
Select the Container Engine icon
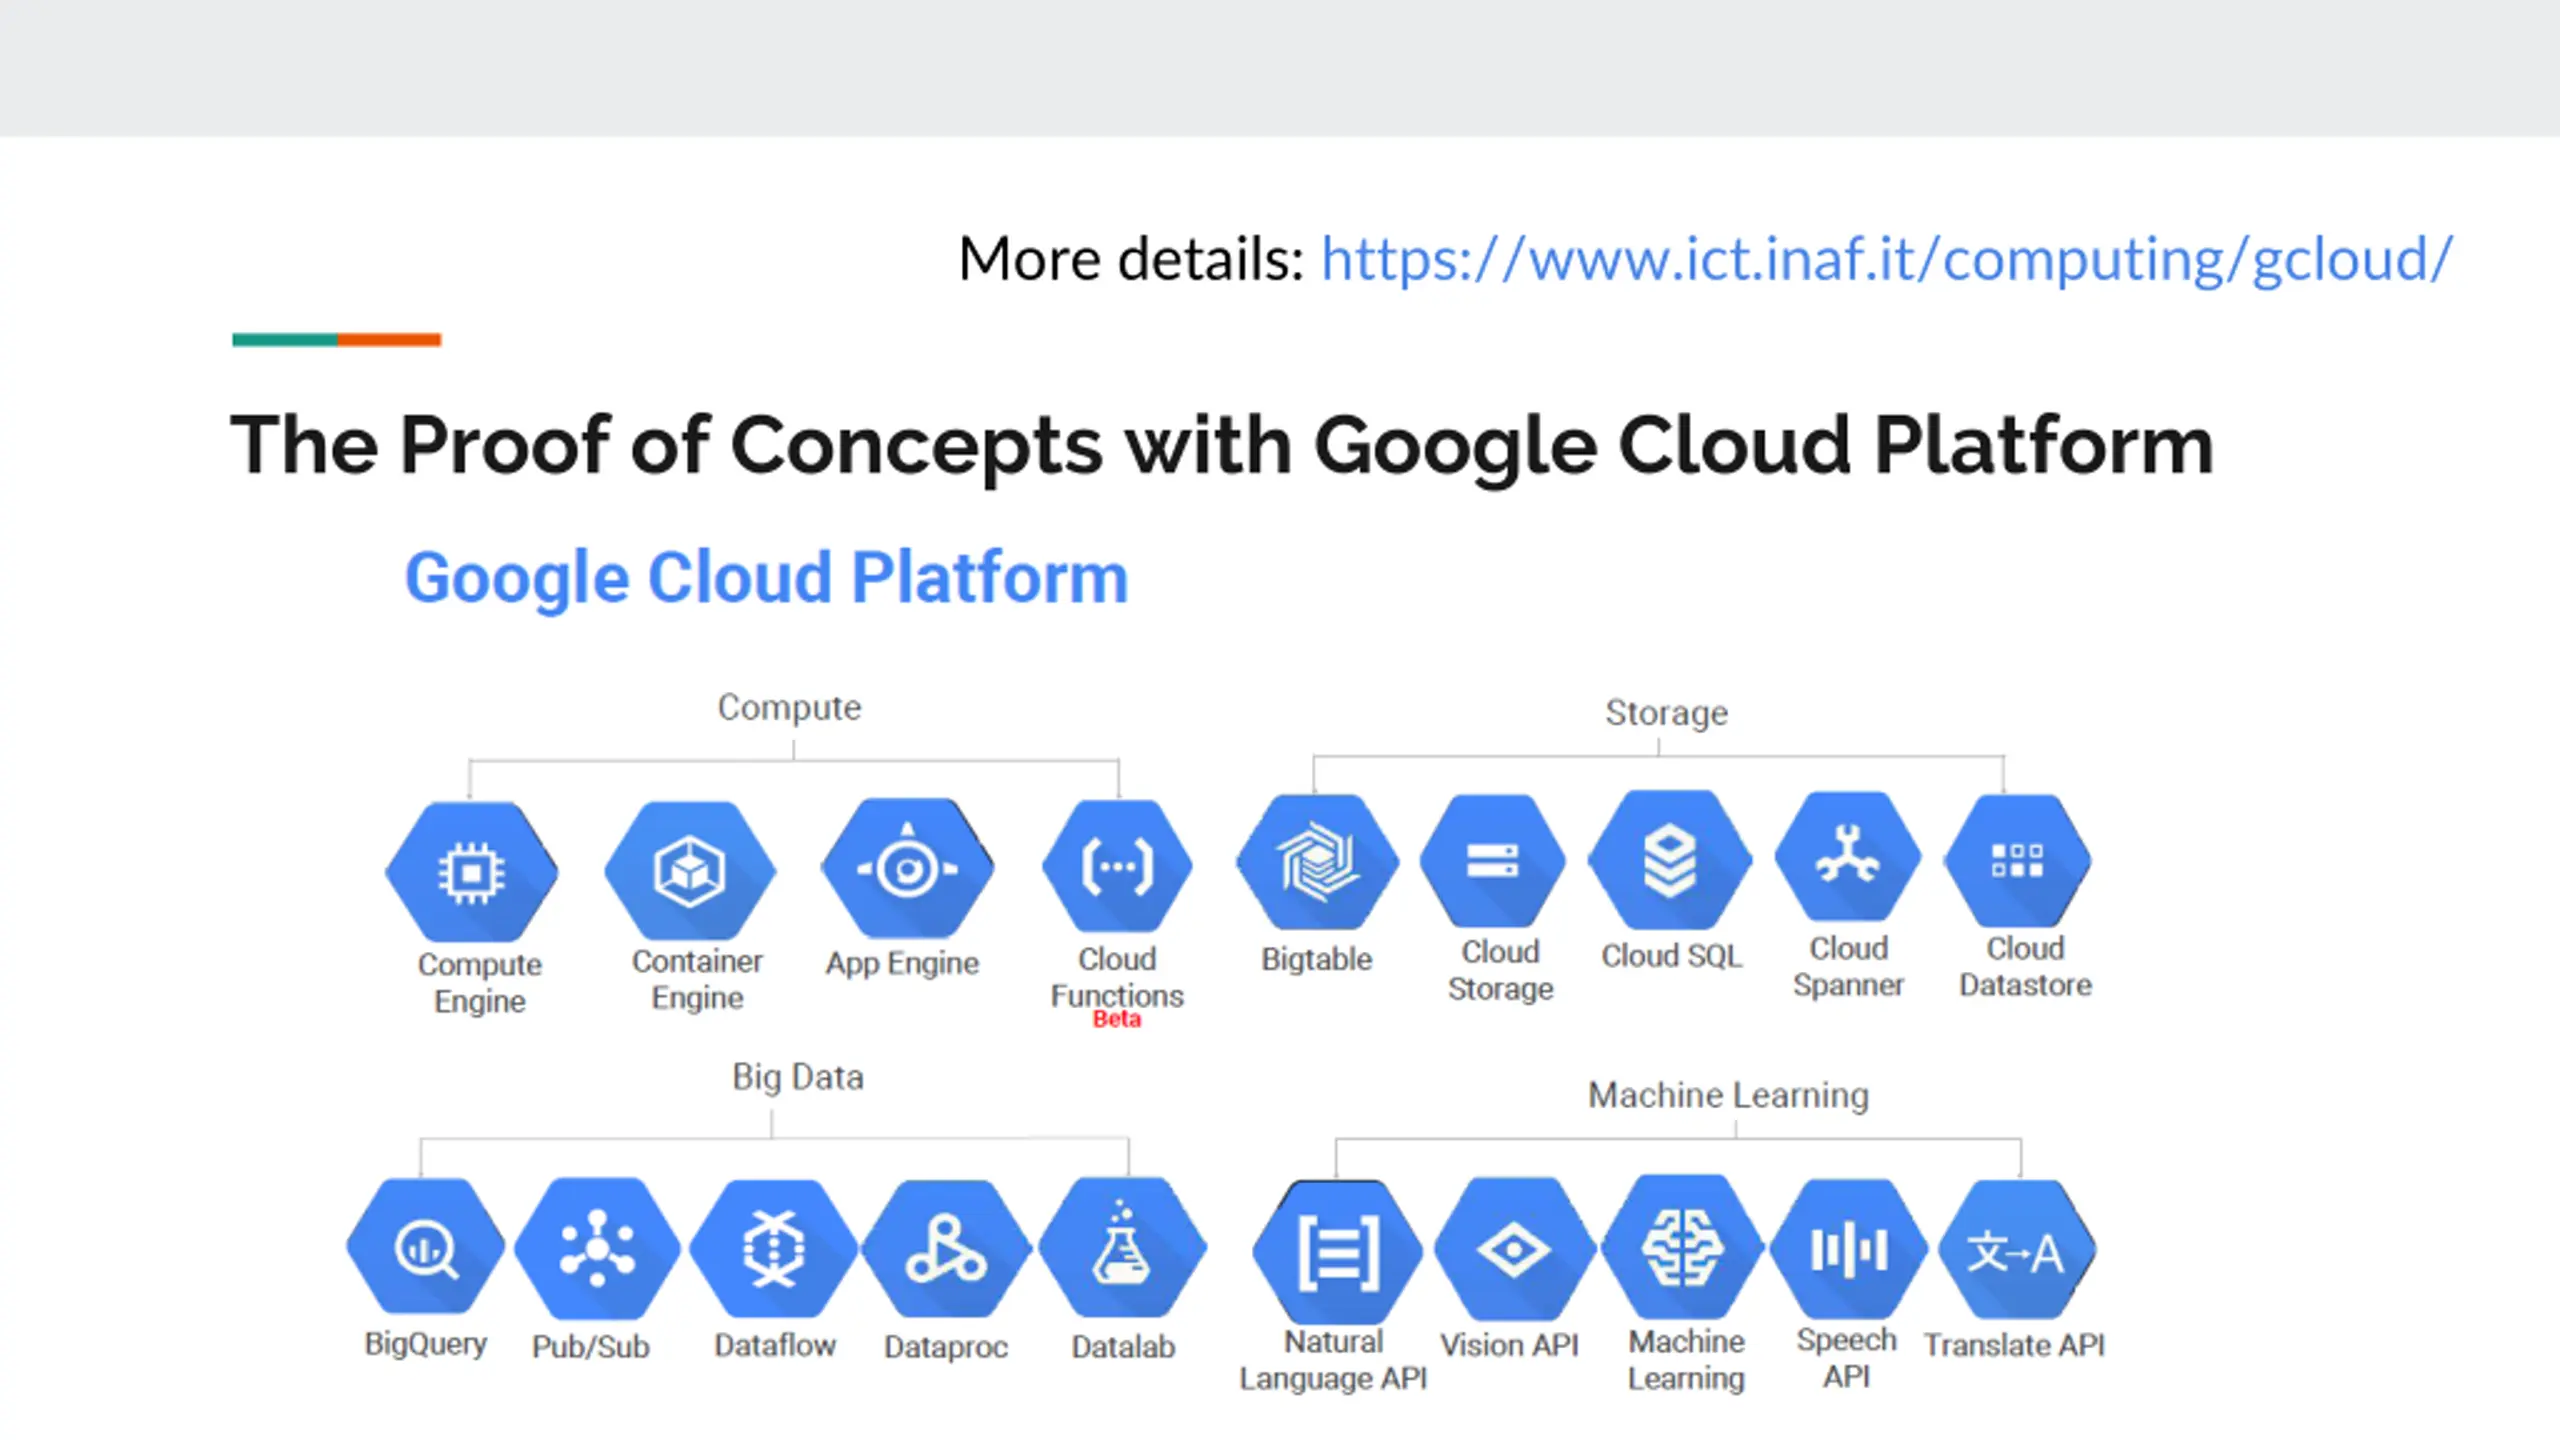[x=690, y=870]
